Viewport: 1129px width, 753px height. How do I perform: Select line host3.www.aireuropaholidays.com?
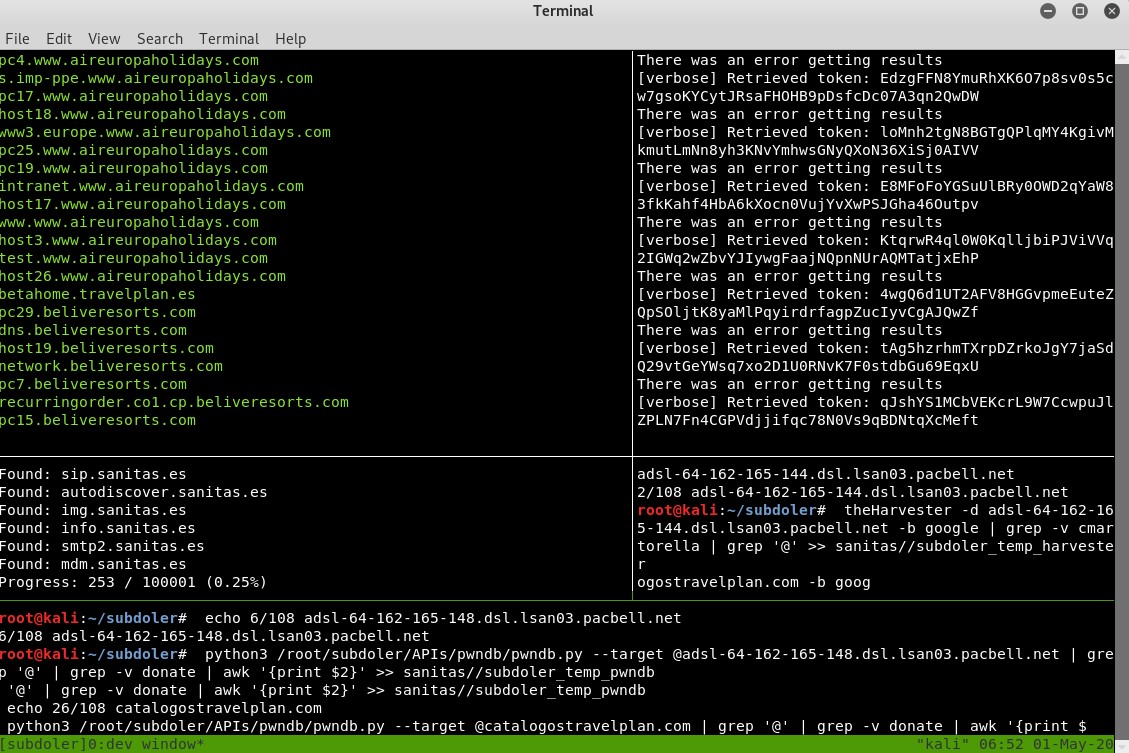(x=138, y=240)
